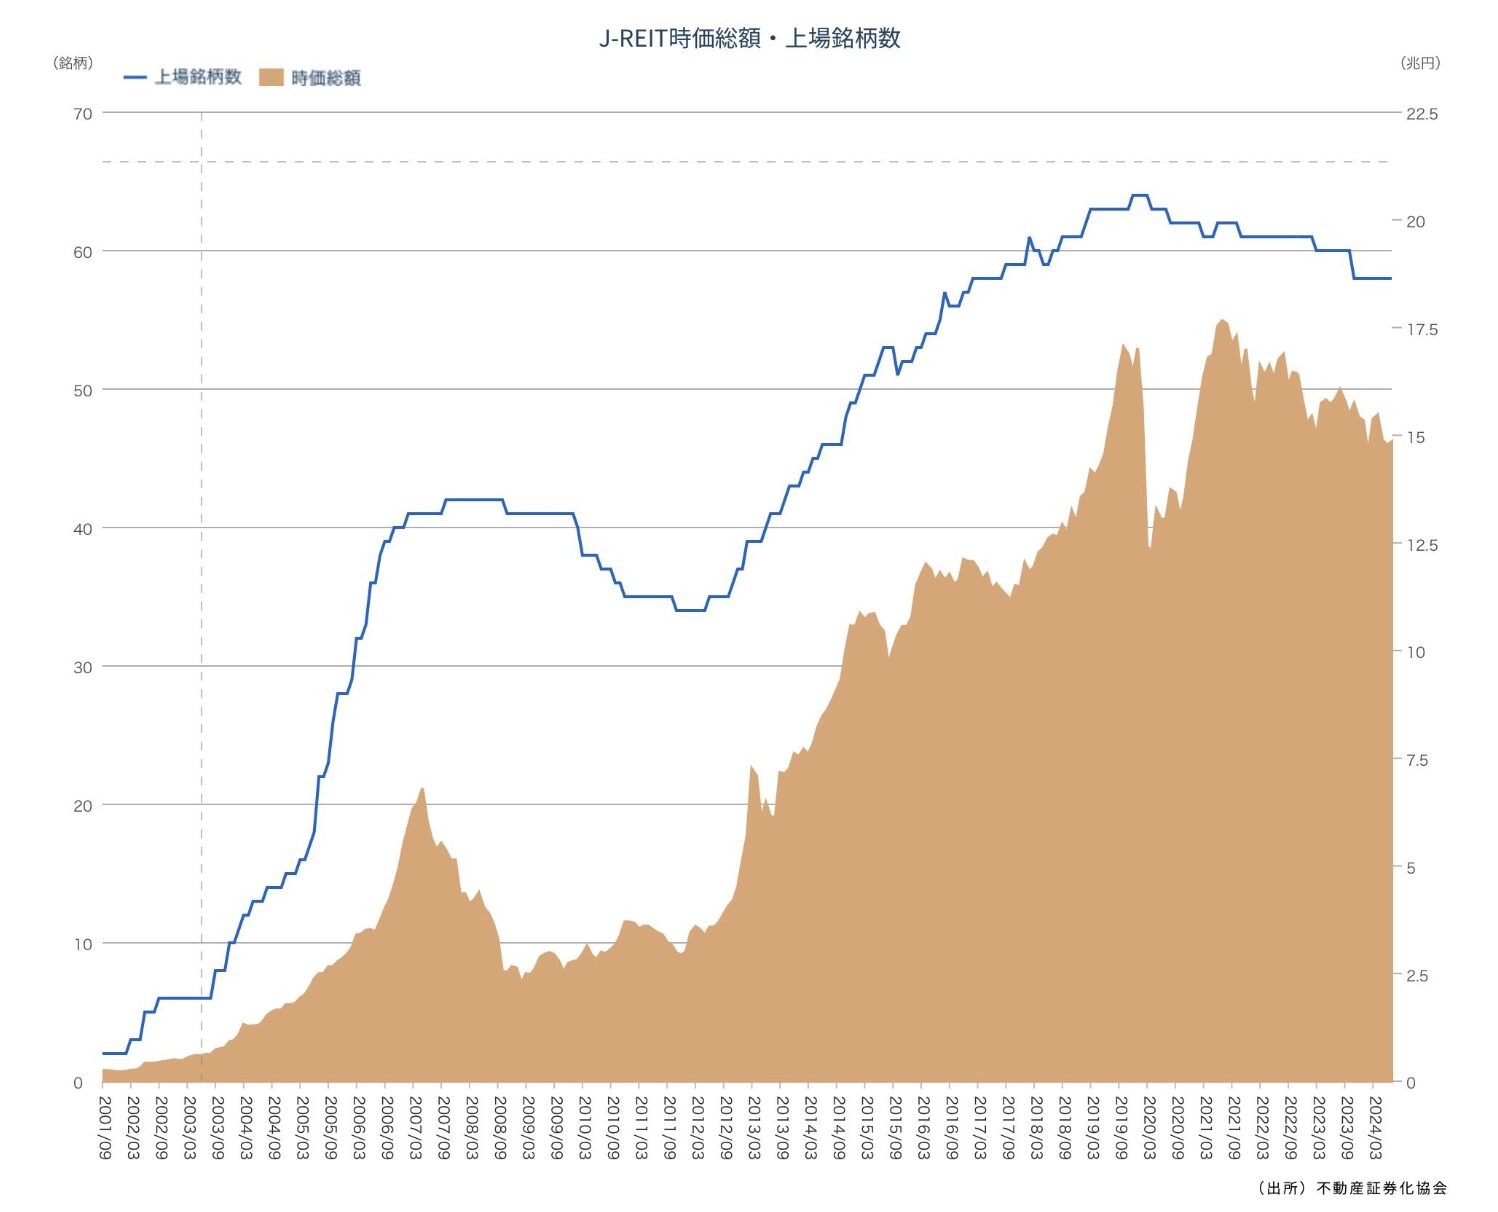The image size is (1498, 1212).
Task: Click the right axis value 15
Action: click(1415, 437)
